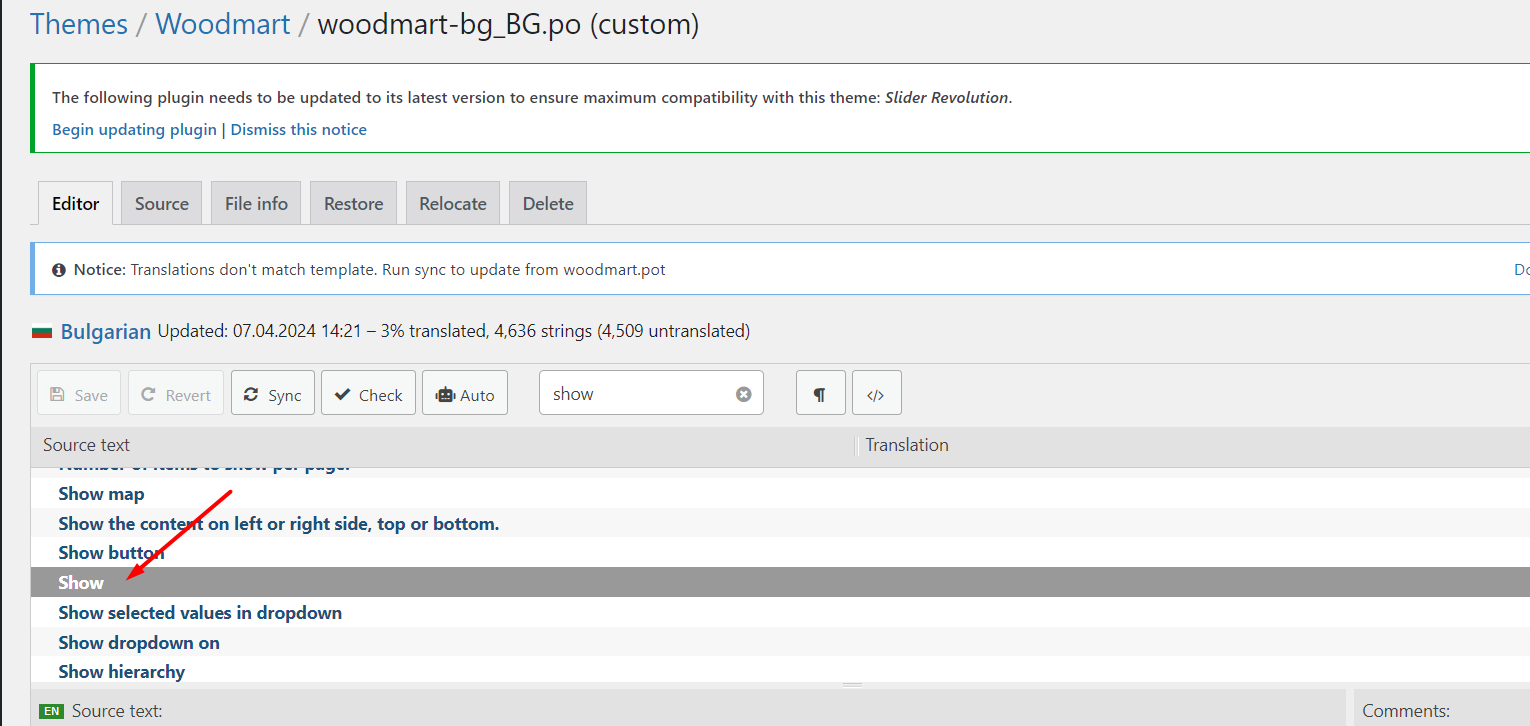
Task: Click the Revert button
Action: tap(176, 393)
